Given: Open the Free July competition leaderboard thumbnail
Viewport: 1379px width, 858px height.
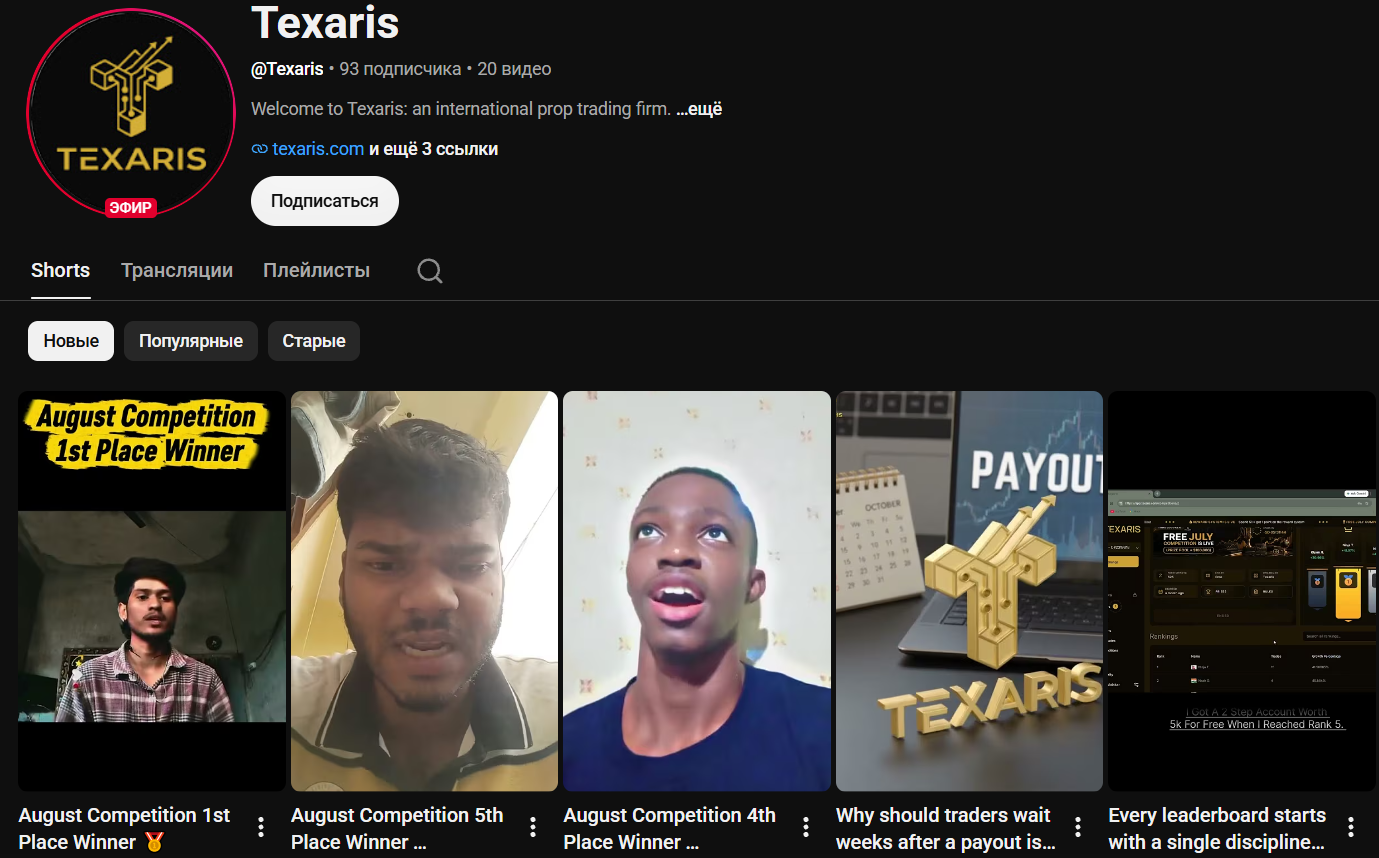Looking at the screenshot, I should click(1242, 591).
